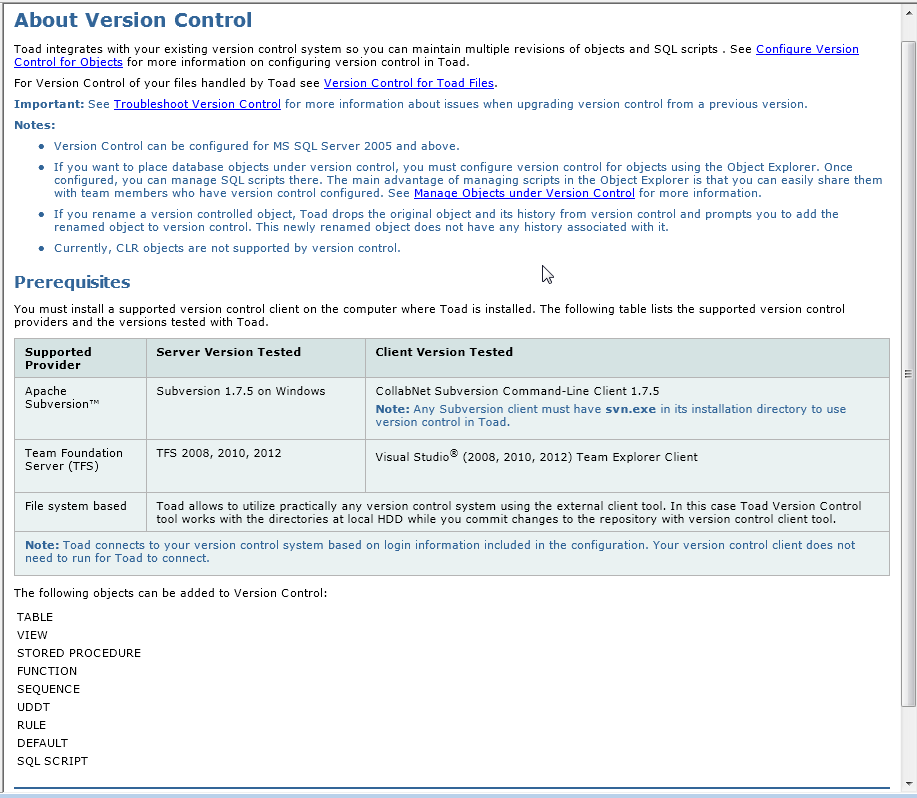The width and height of the screenshot is (917, 798).
Task: Follow the Troubleshoot Version Control link
Action: pos(197,104)
